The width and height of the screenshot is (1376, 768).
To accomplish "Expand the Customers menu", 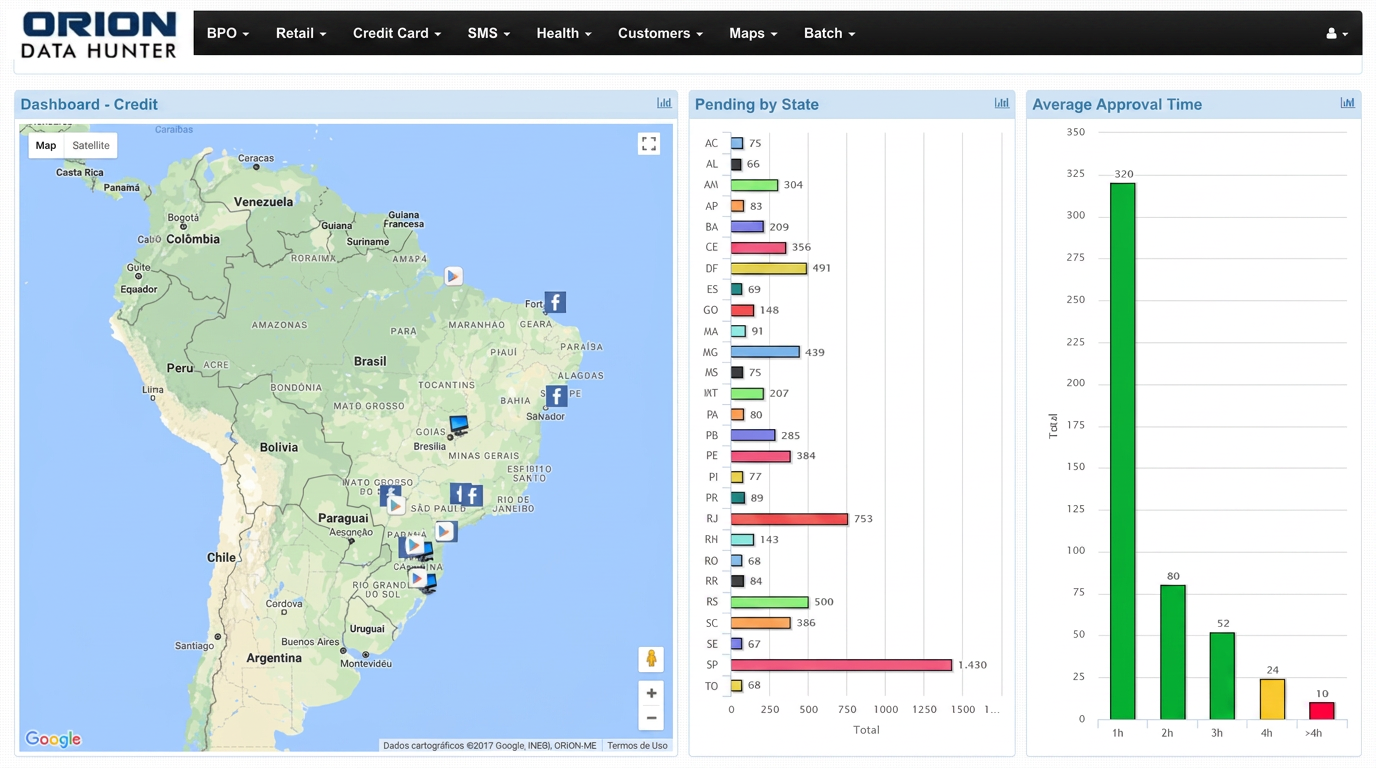I will (660, 33).
